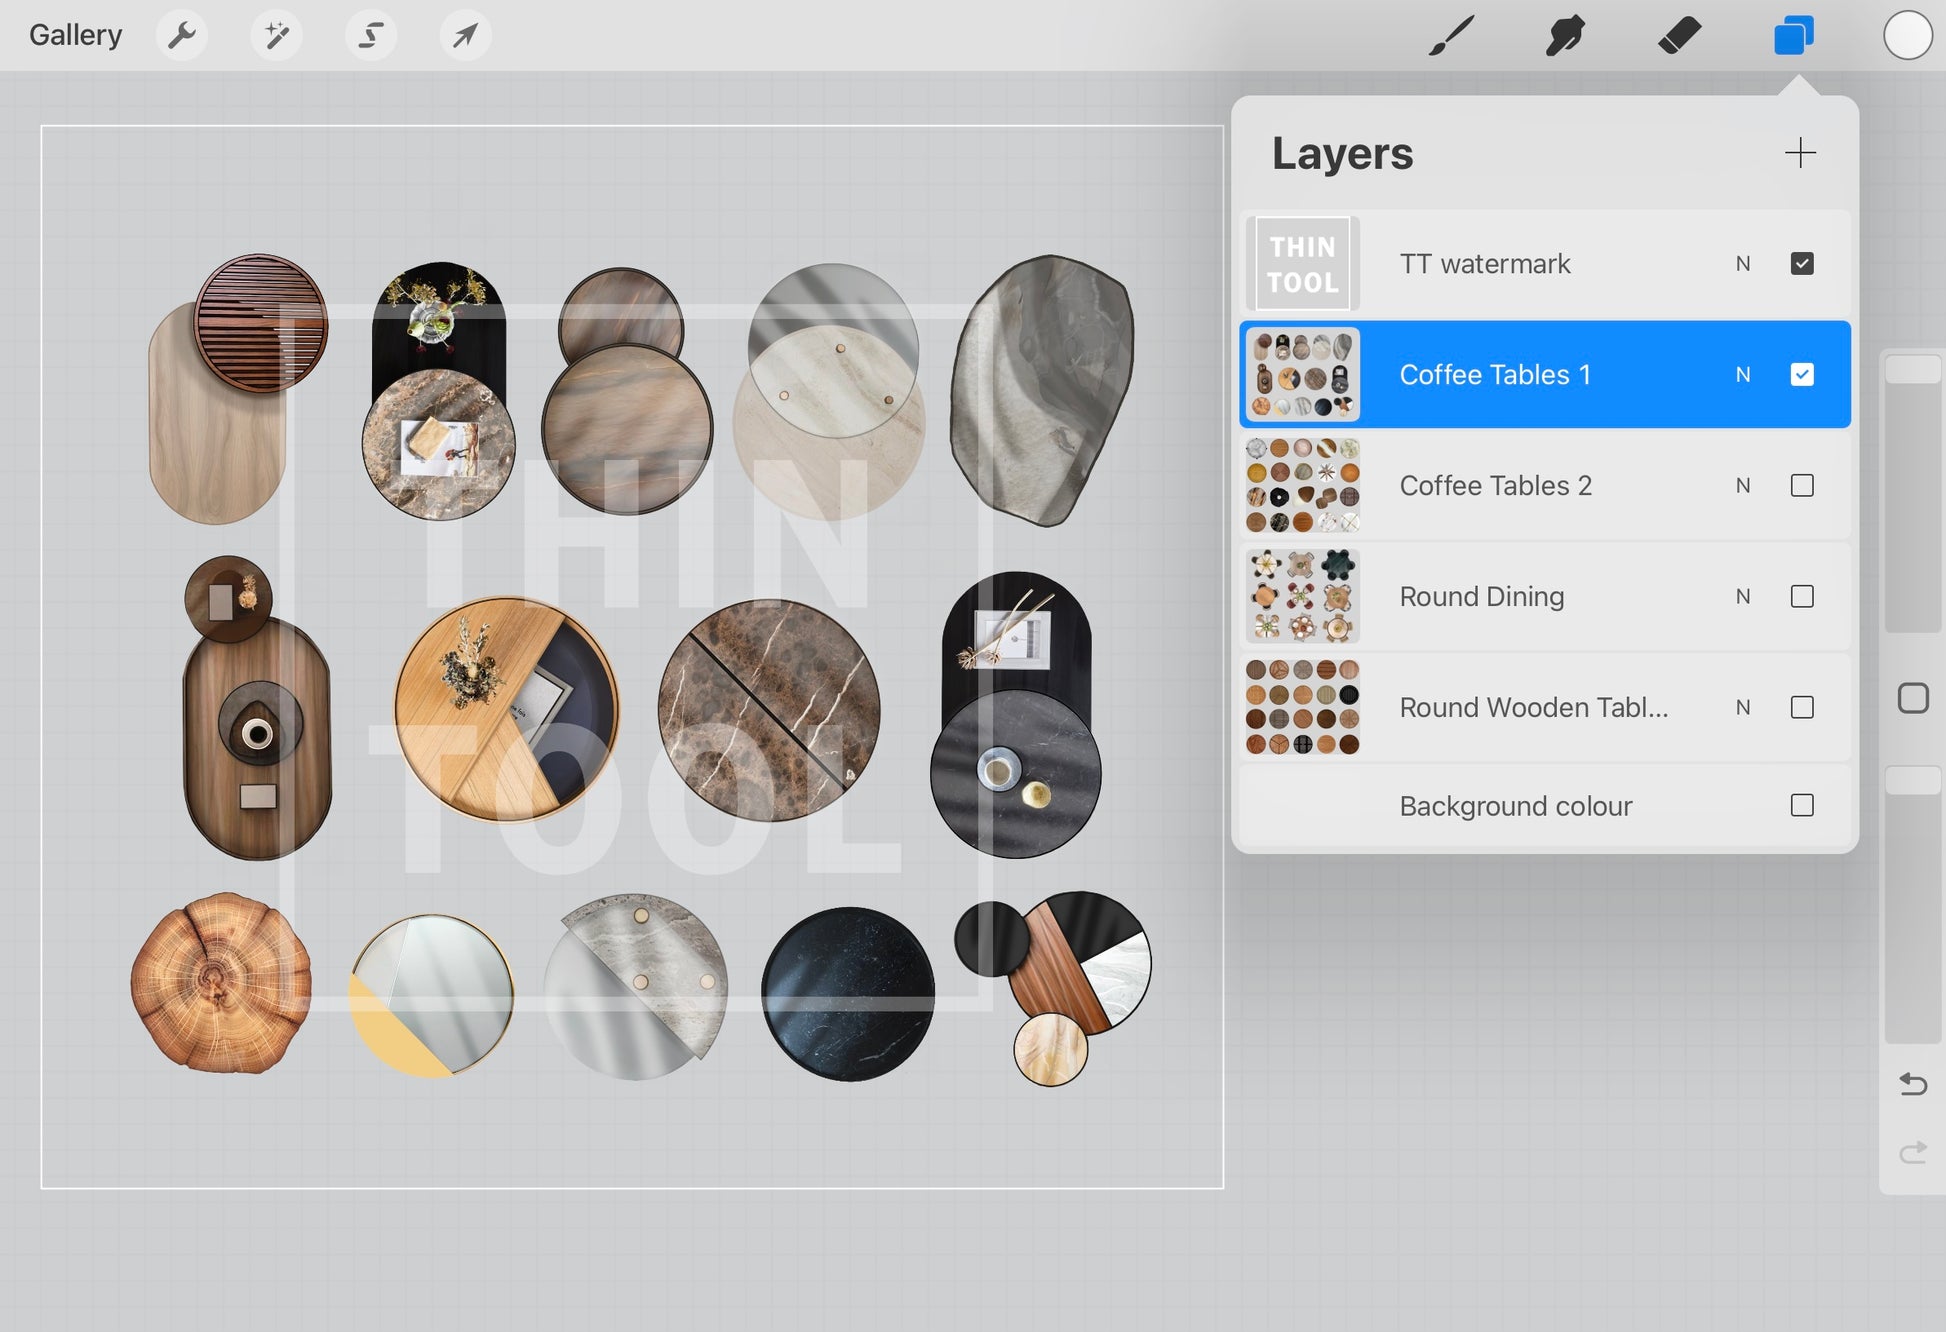Add a new layer with plus icon
The height and width of the screenshot is (1332, 1946).
[1800, 153]
